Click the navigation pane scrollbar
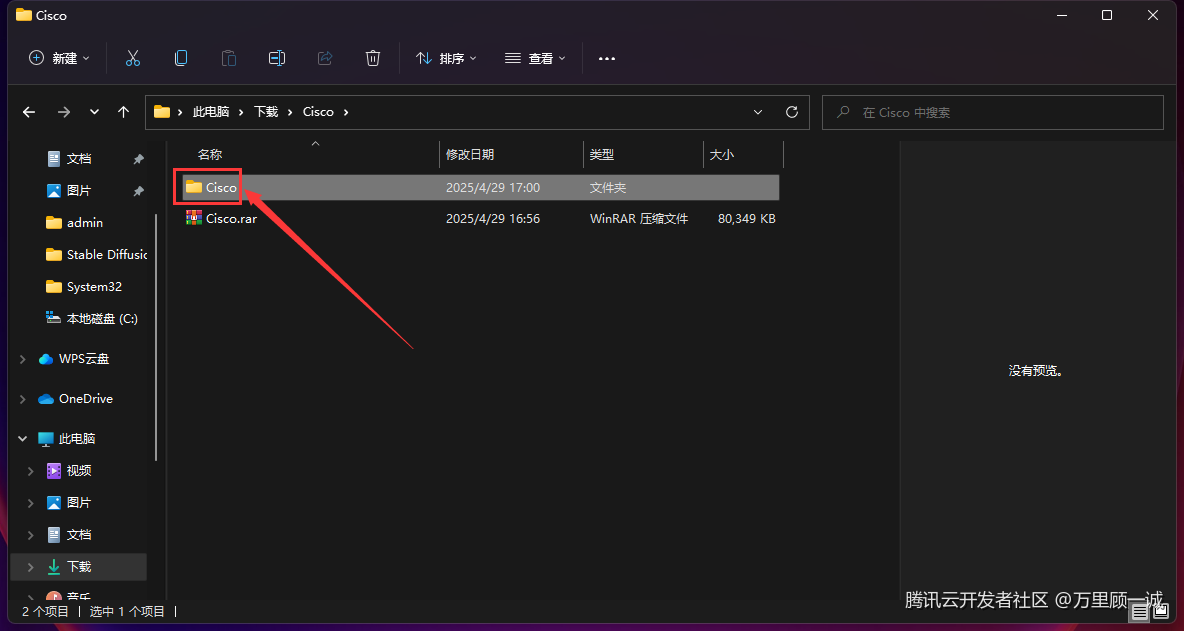Viewport: 1184px width, 631px height. click(x=156, y=337)
